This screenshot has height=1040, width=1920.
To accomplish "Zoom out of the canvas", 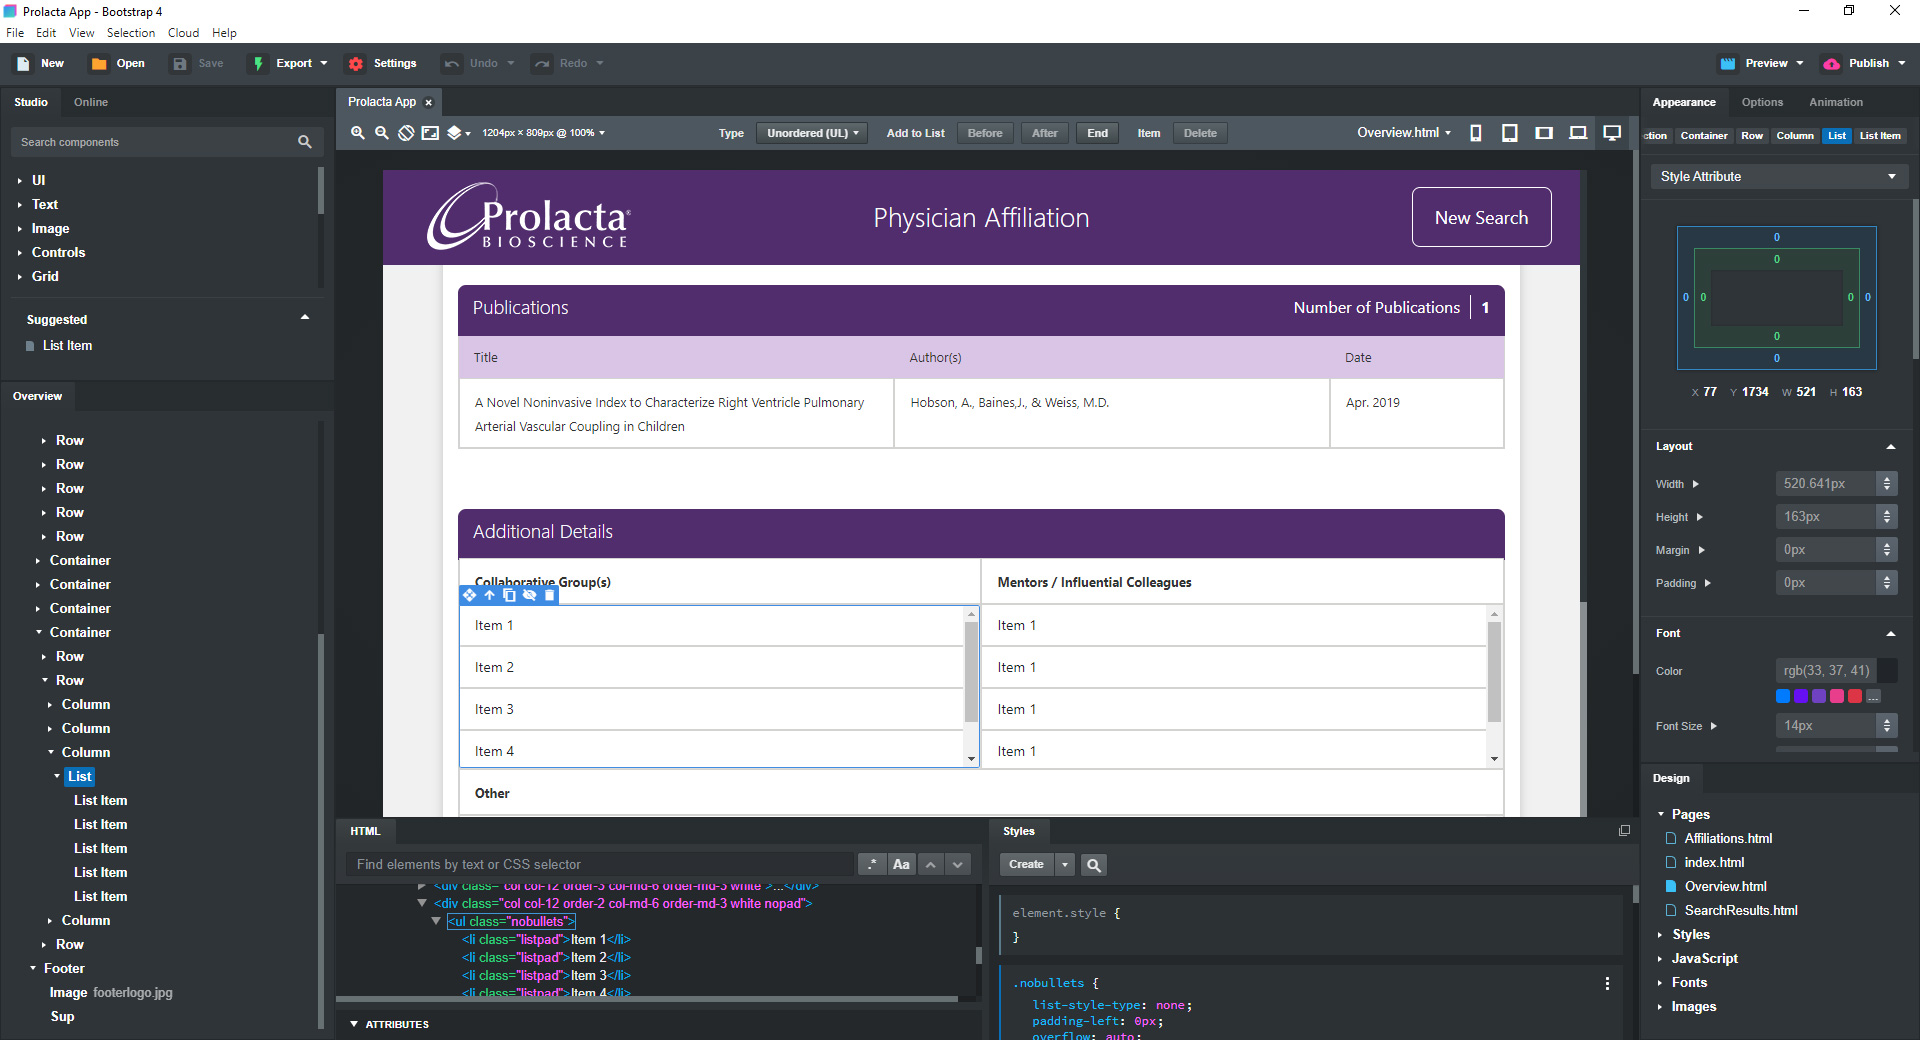I will pos(382,133).
